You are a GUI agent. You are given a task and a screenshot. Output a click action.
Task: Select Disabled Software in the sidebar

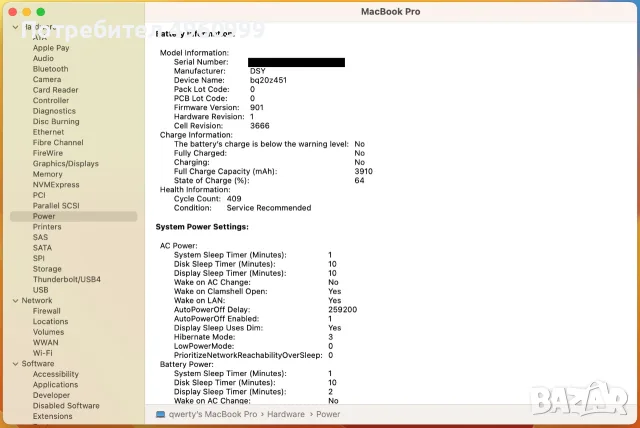[x=66, y=406]
